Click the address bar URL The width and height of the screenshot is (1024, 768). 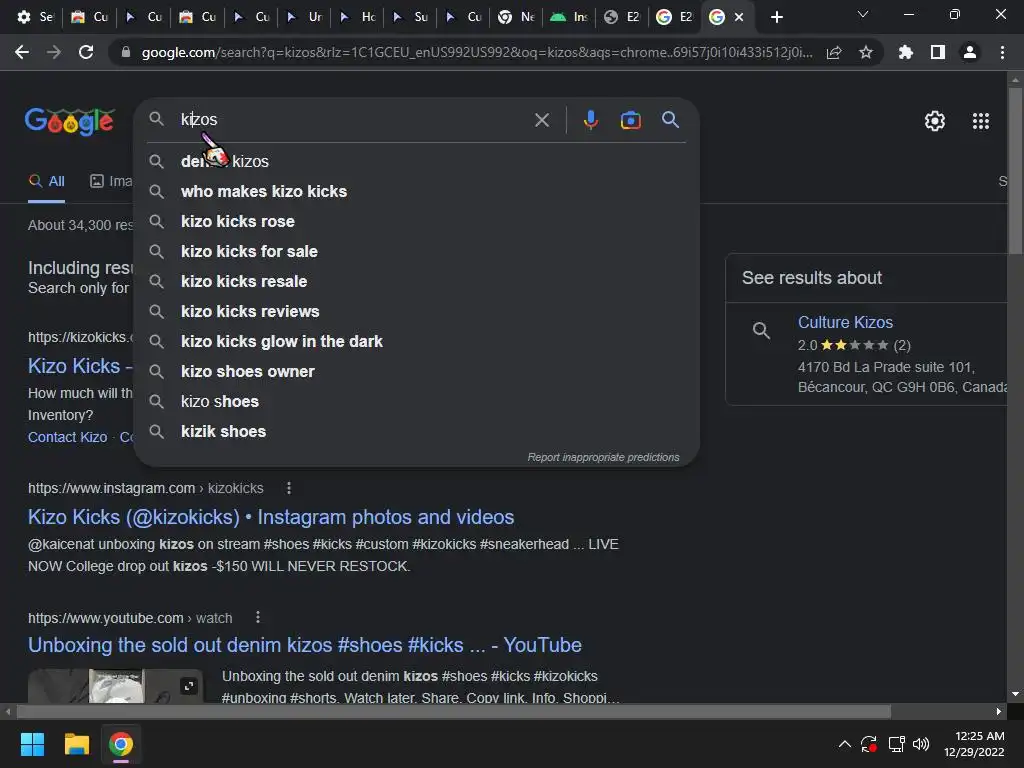(477, 52)
